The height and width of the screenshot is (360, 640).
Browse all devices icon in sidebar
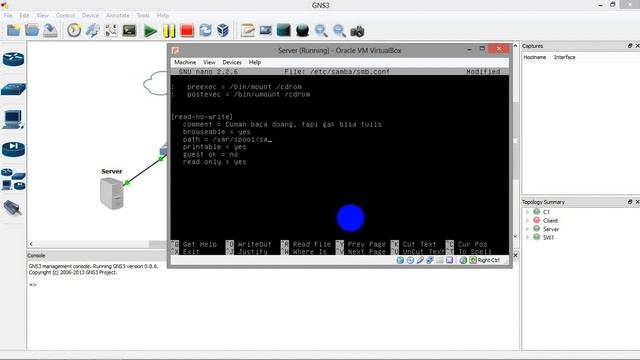point(13,180)
